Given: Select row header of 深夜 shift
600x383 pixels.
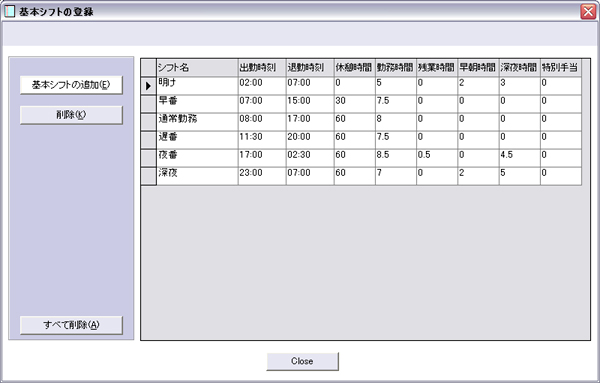Looking at the screenshot, I should tap(148, 176).
